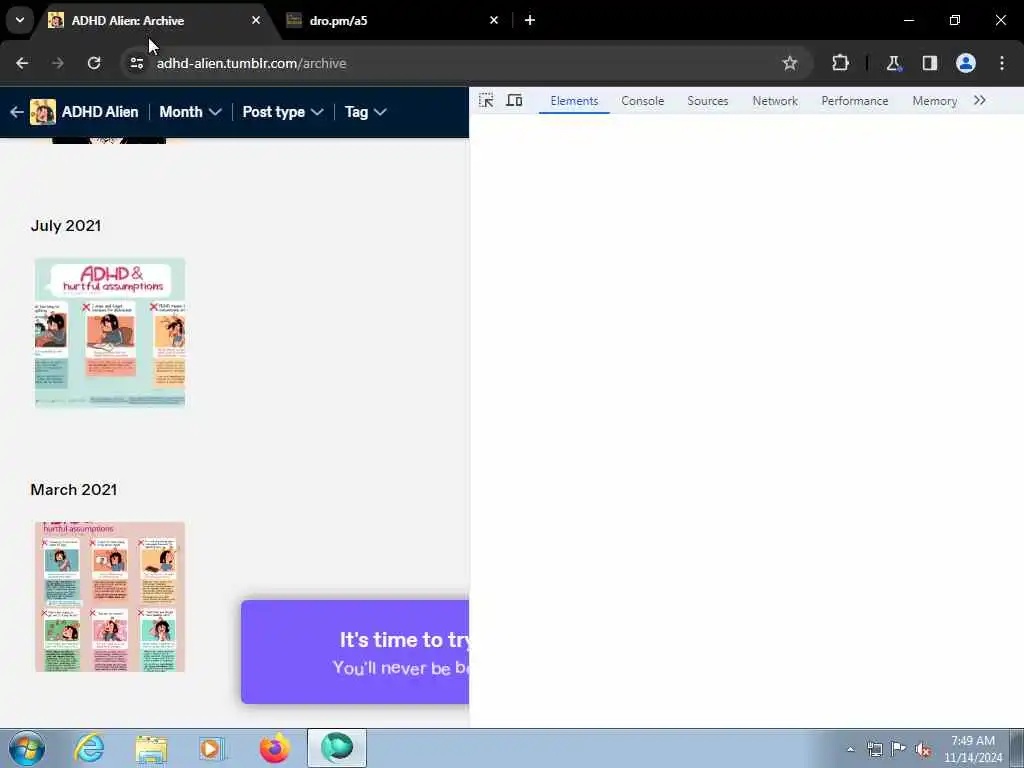This screenshot has width=1024, height=768.
Task: Click the muted volume tray icon
Action: click(x=923, y=749)
